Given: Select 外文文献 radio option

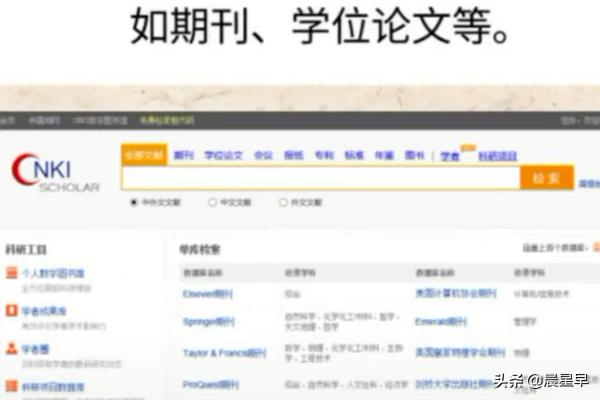Looking at the screenshot, I should [x=283, y=202].
